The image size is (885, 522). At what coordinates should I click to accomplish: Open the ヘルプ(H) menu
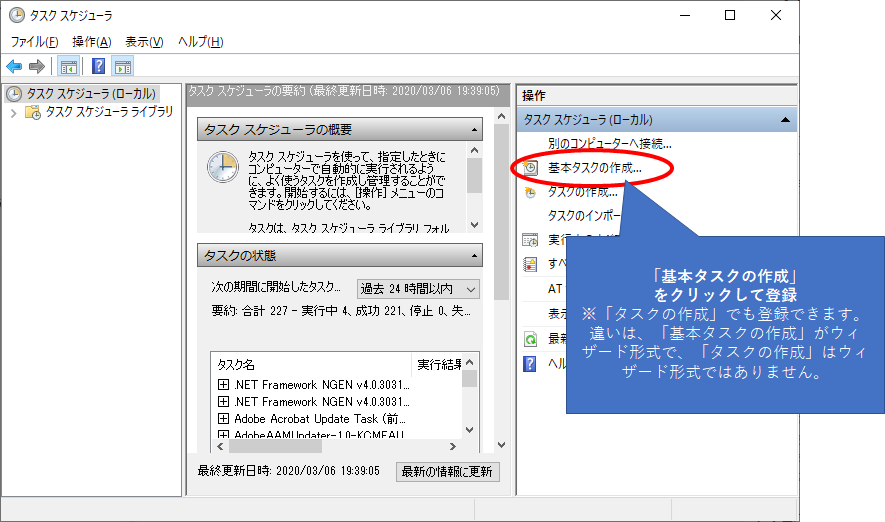[x=200, y=42]
